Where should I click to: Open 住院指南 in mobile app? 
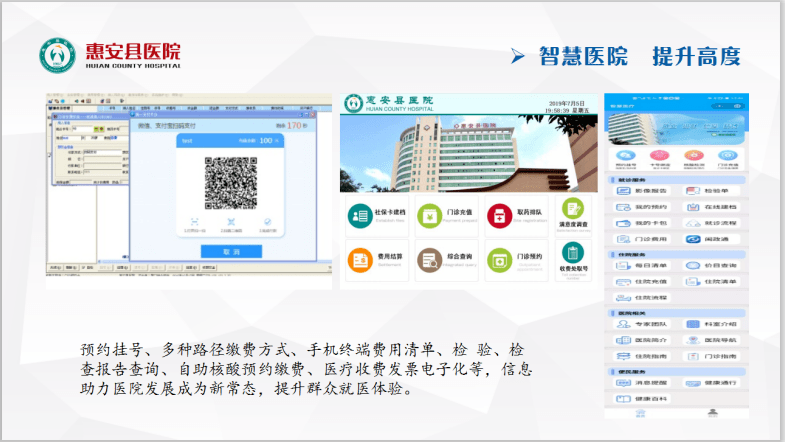click(642, 356)
